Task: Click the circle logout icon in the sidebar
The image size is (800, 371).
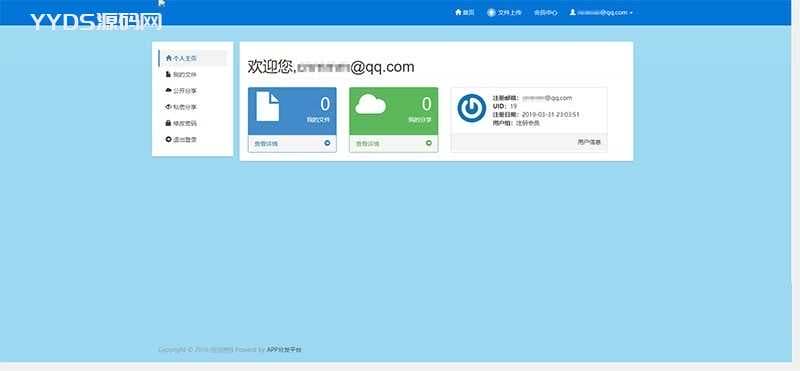Action: click(168, 139)
